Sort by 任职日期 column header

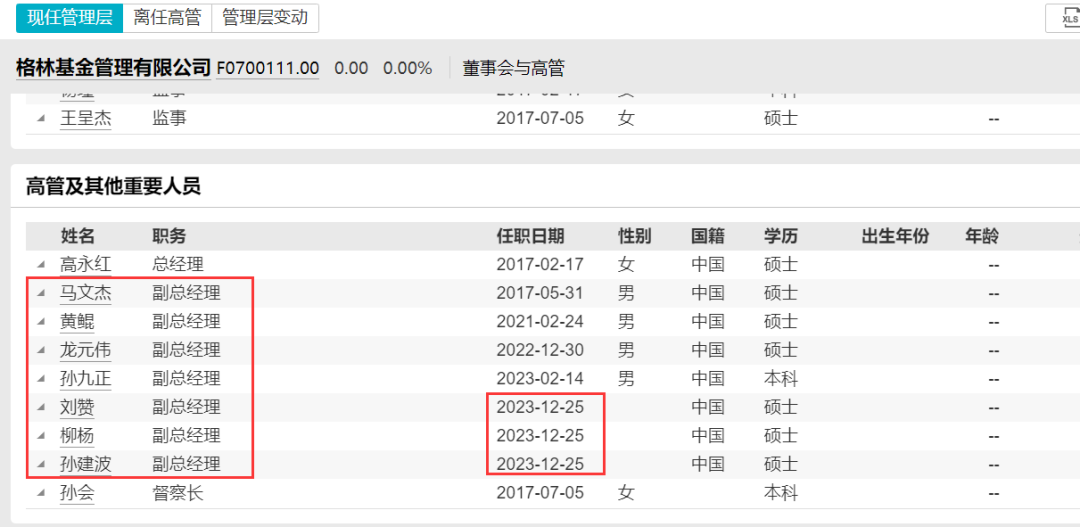[530, 236]
